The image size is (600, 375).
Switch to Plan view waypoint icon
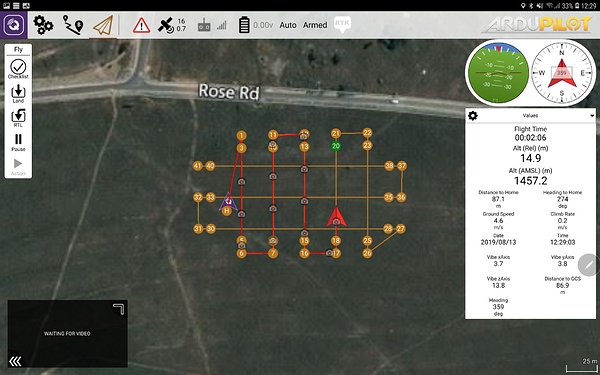(73, 25)
